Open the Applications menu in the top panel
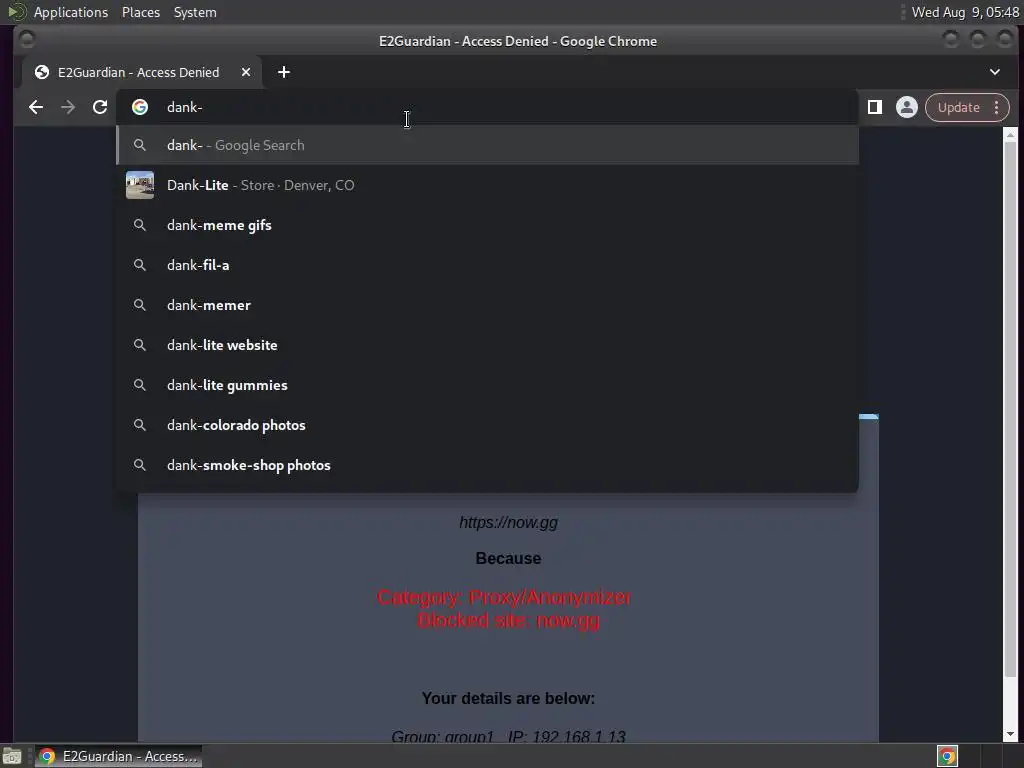Viewport: 1024px width, 768px height. (x=71, y=12)
